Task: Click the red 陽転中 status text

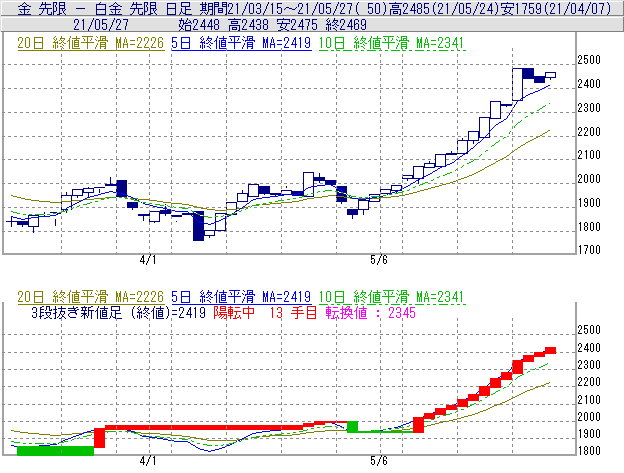Action: tap(234, 313)
